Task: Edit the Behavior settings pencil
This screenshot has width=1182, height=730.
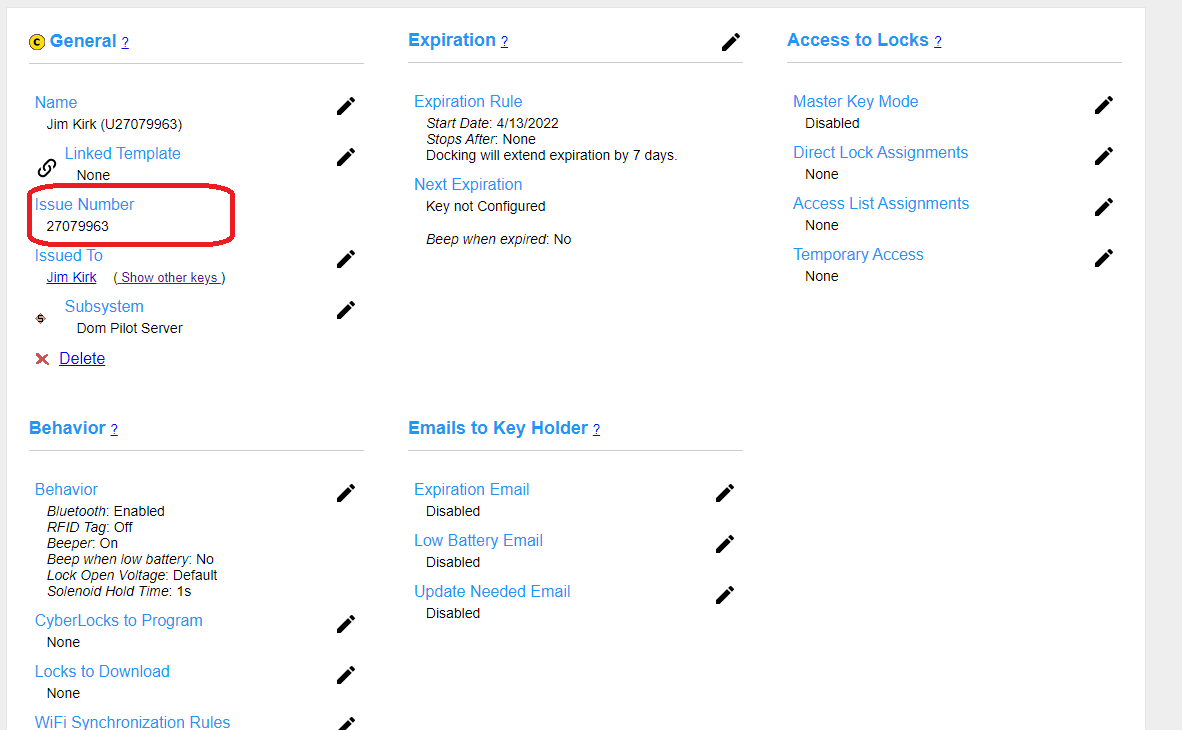Action: pyautogui.click(x=346, y=493)
